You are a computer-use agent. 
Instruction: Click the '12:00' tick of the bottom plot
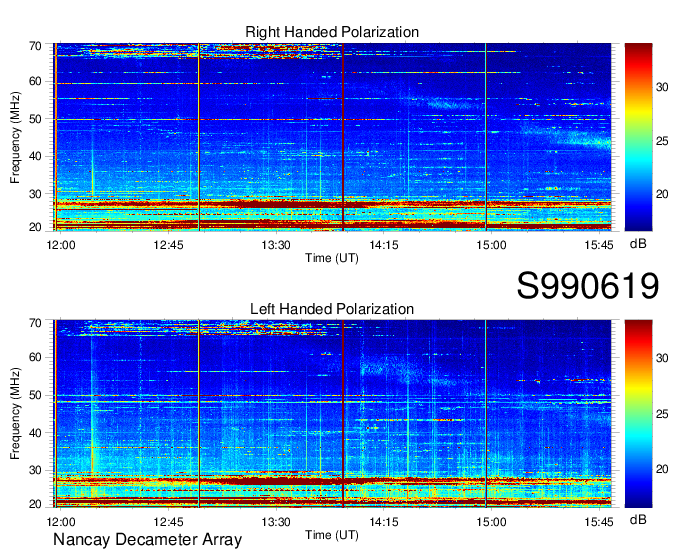click(x=61, y=522)
